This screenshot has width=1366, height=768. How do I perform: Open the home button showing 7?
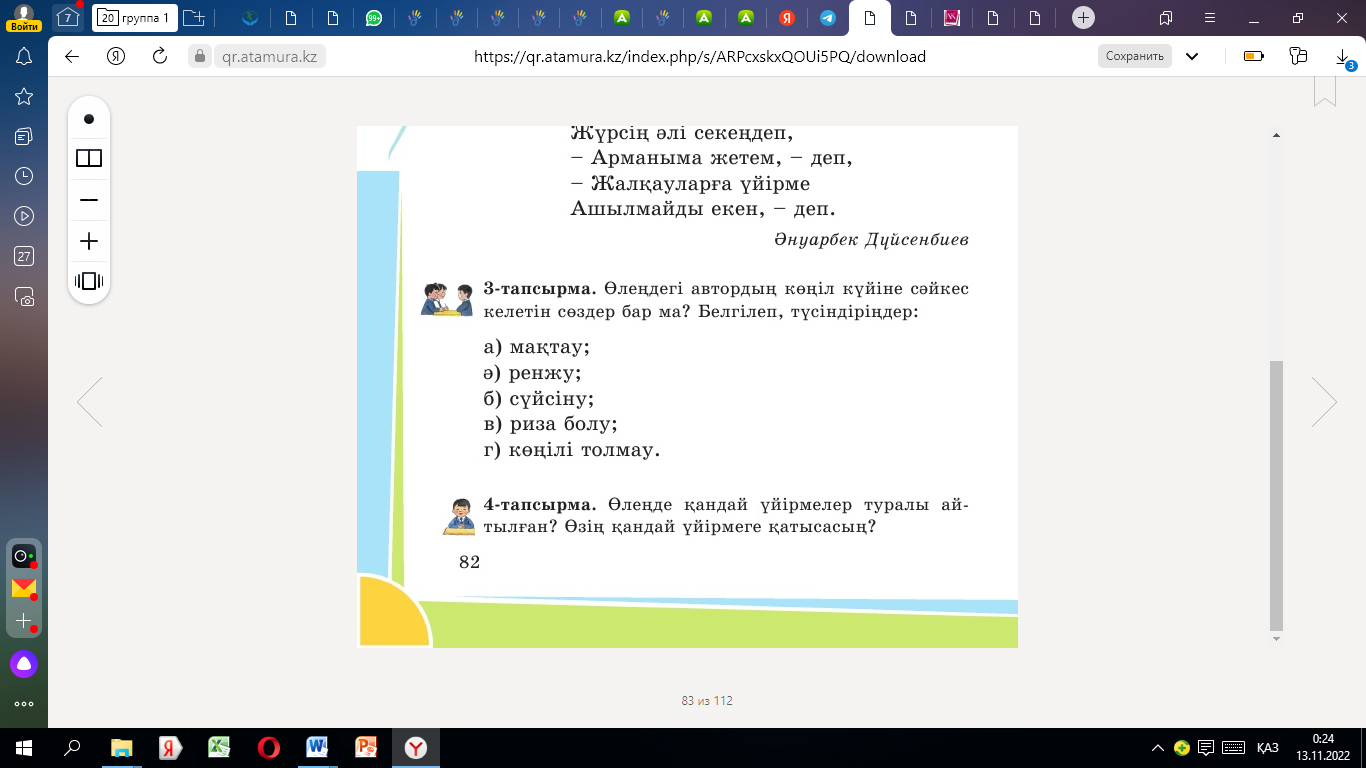click(68, 17)
